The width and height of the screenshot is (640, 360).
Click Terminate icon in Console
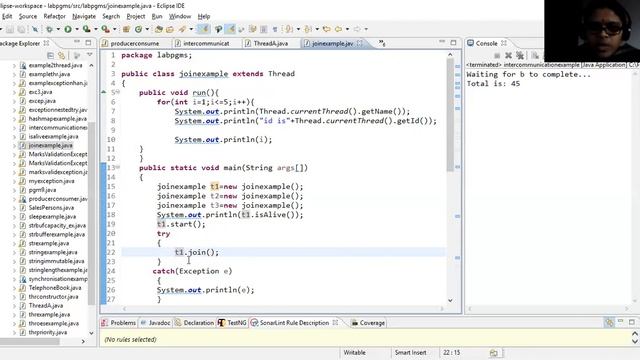(497, 55)
